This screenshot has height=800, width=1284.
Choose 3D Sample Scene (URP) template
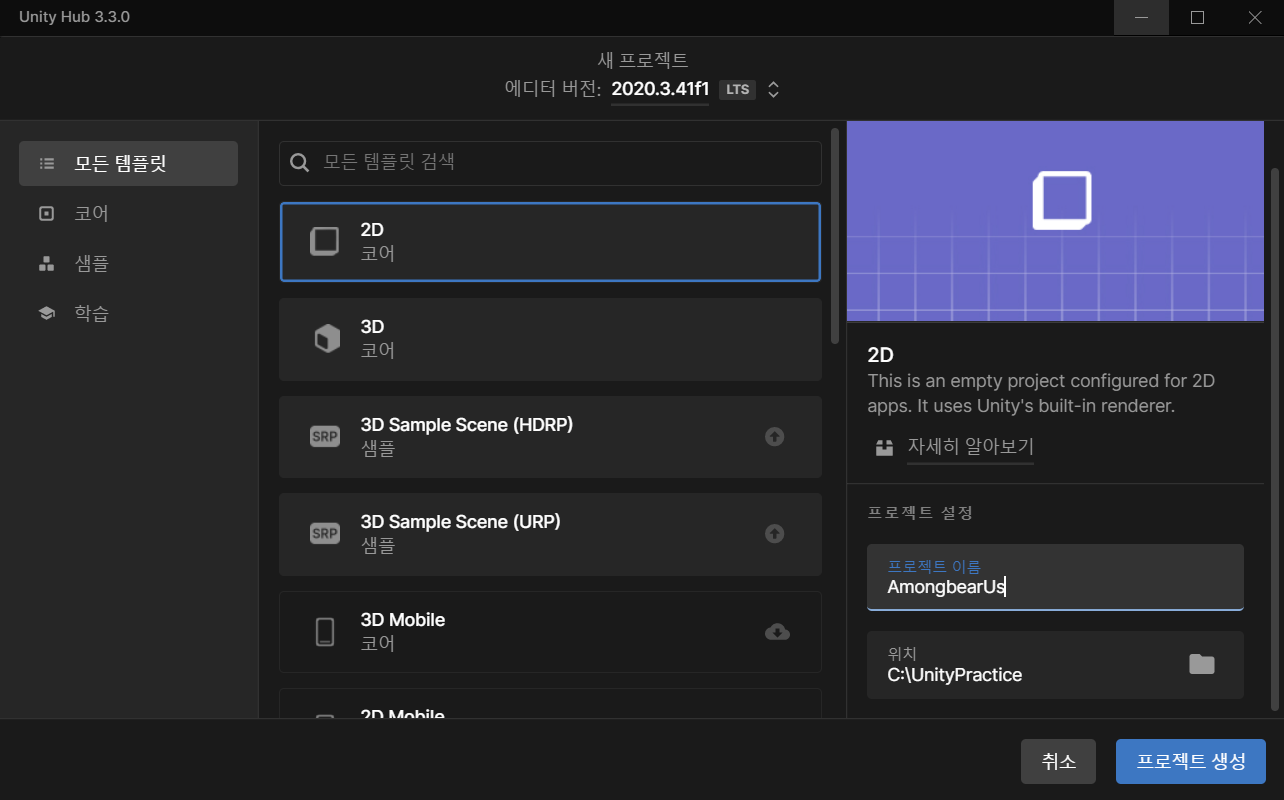pyautogui.click(x=550, y=534)
